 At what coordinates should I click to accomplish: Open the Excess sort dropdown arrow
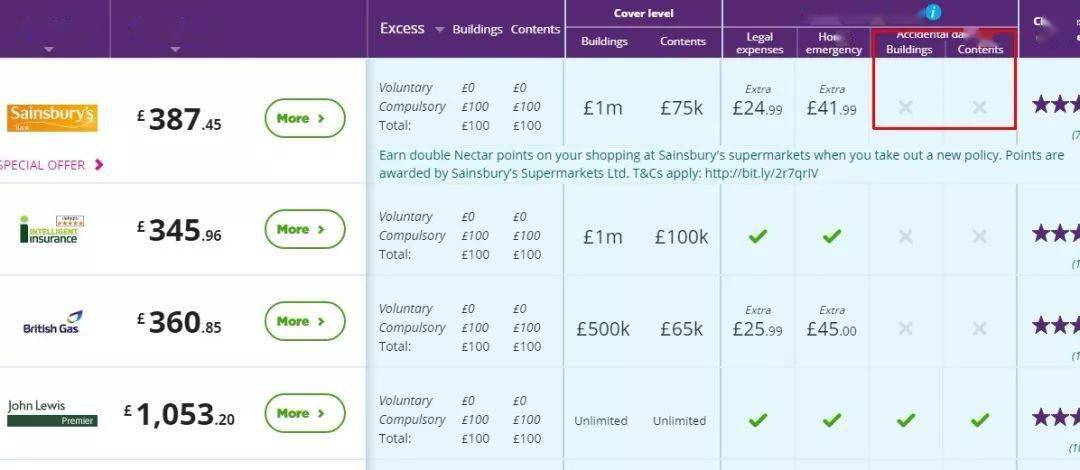point(439,30)
